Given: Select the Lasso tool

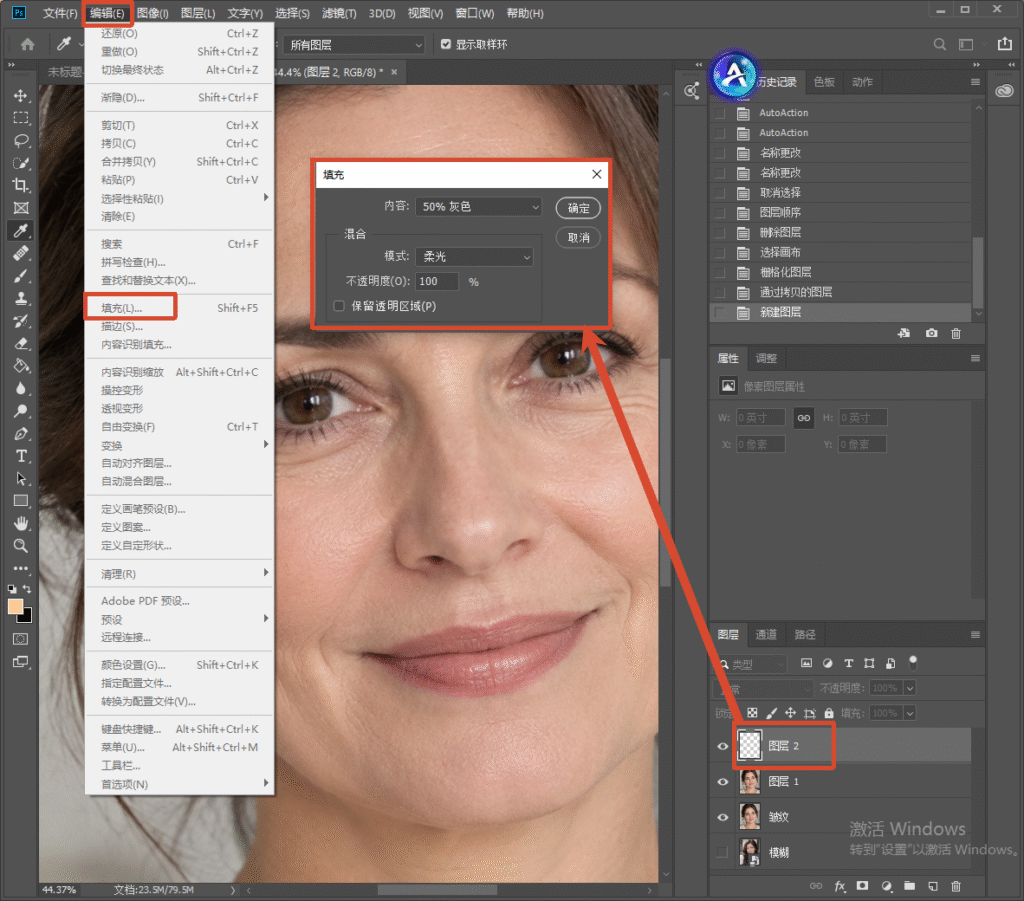Looking at the screenshot, I should [x=21, y=140].
